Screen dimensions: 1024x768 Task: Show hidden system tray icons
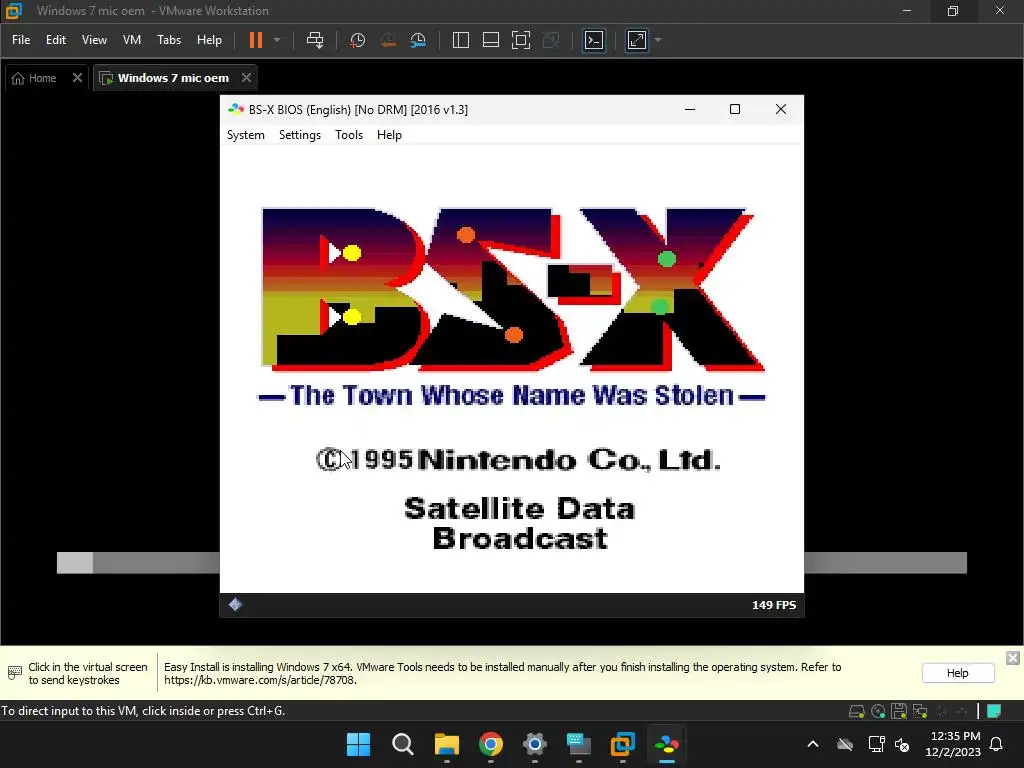812,744
